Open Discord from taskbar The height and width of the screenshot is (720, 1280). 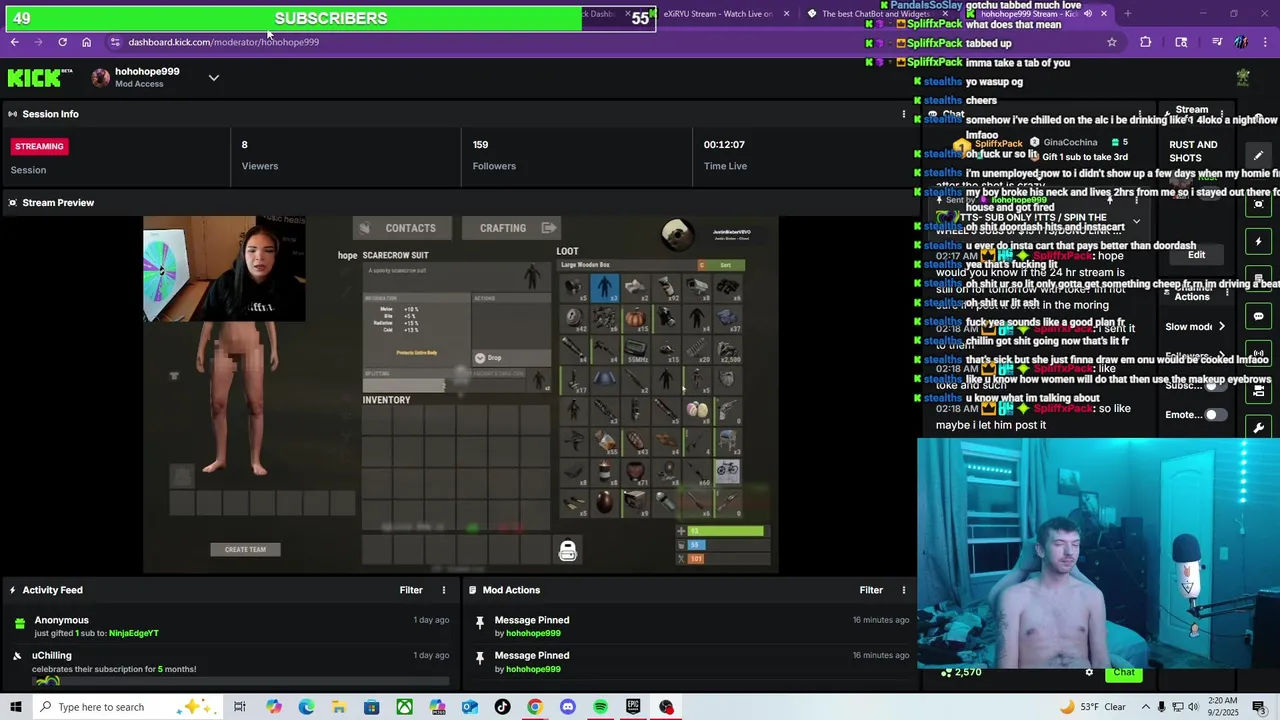[x=568, y=707]
